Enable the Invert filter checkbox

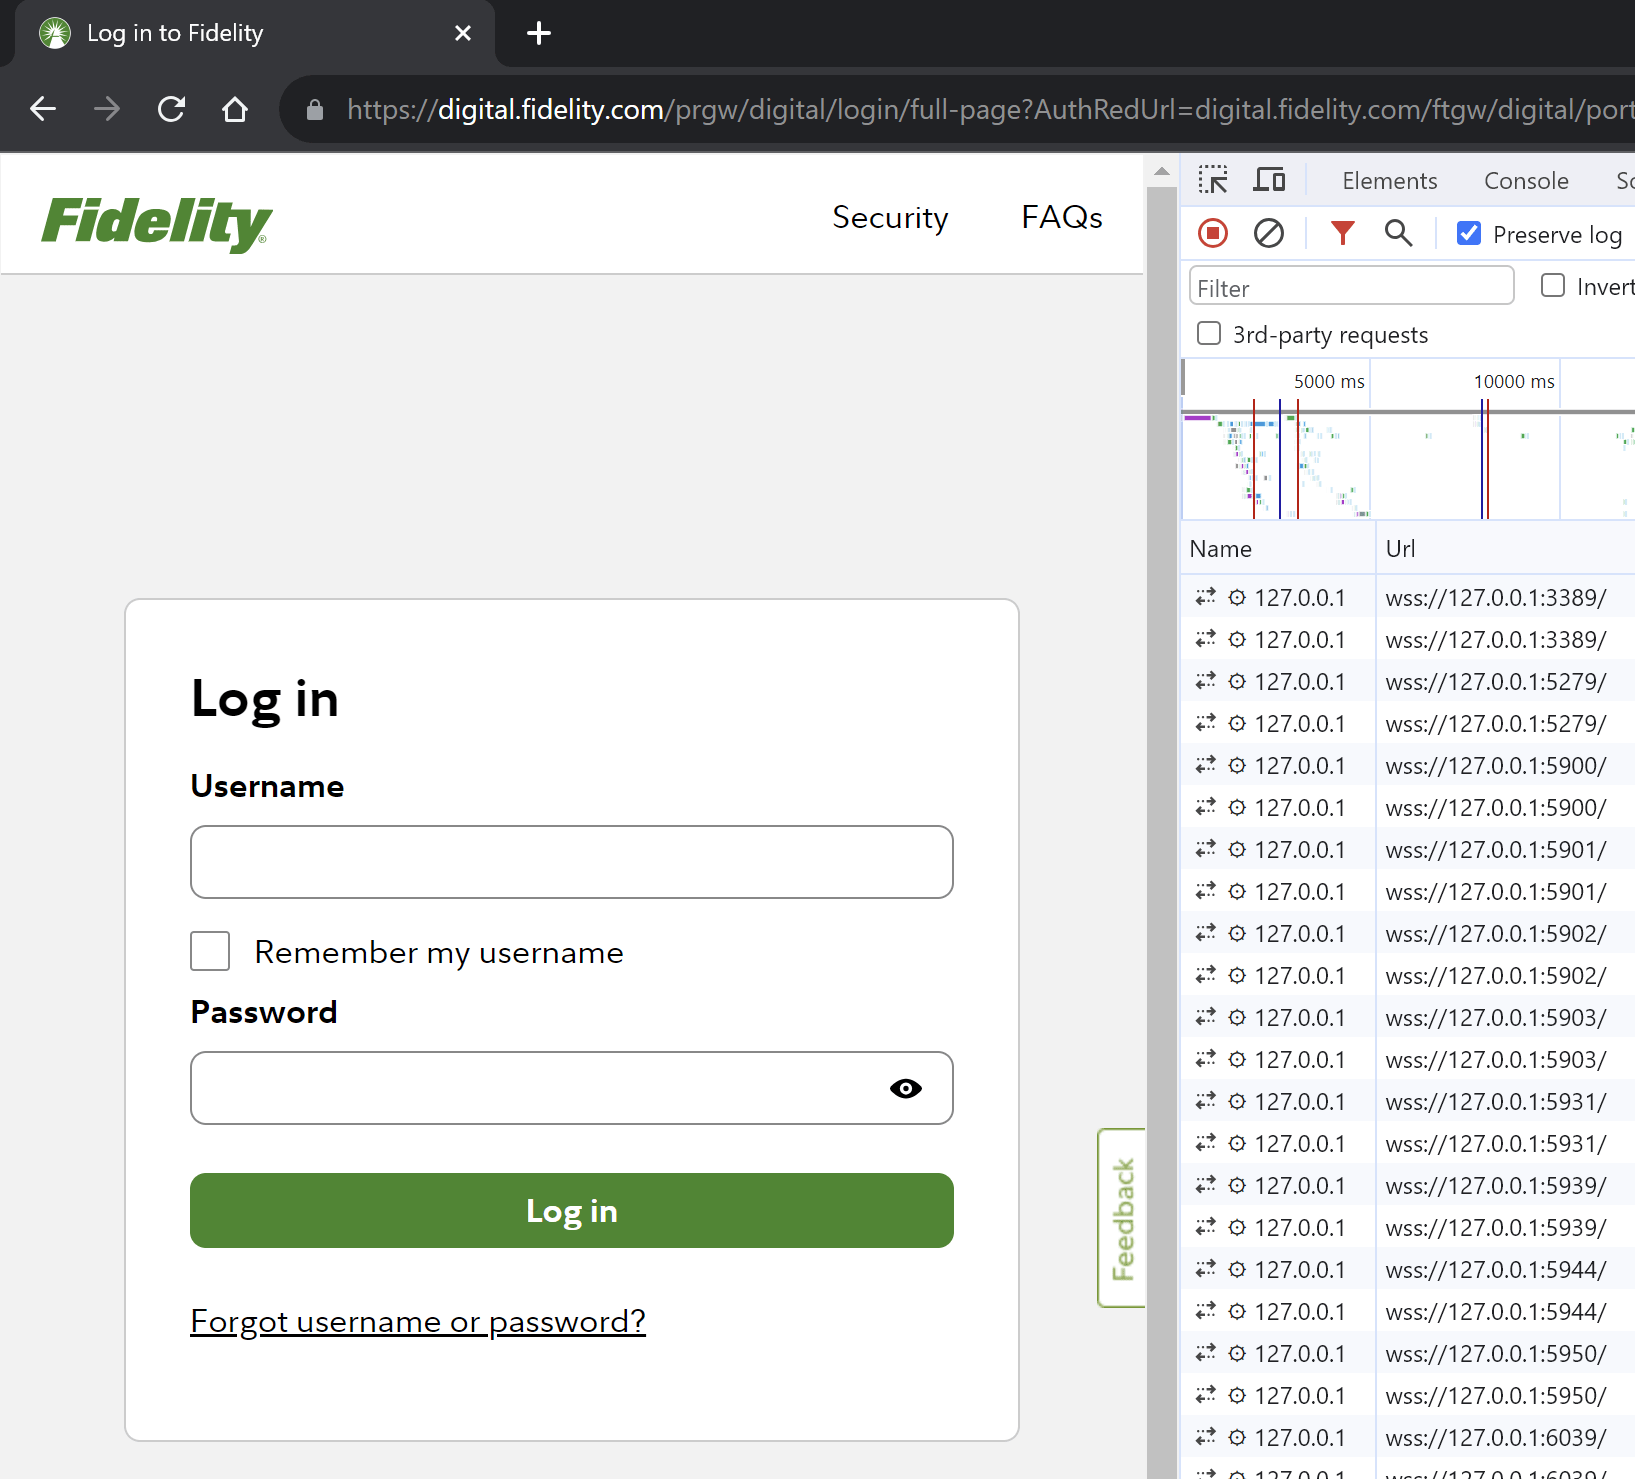coord(1553,286)
